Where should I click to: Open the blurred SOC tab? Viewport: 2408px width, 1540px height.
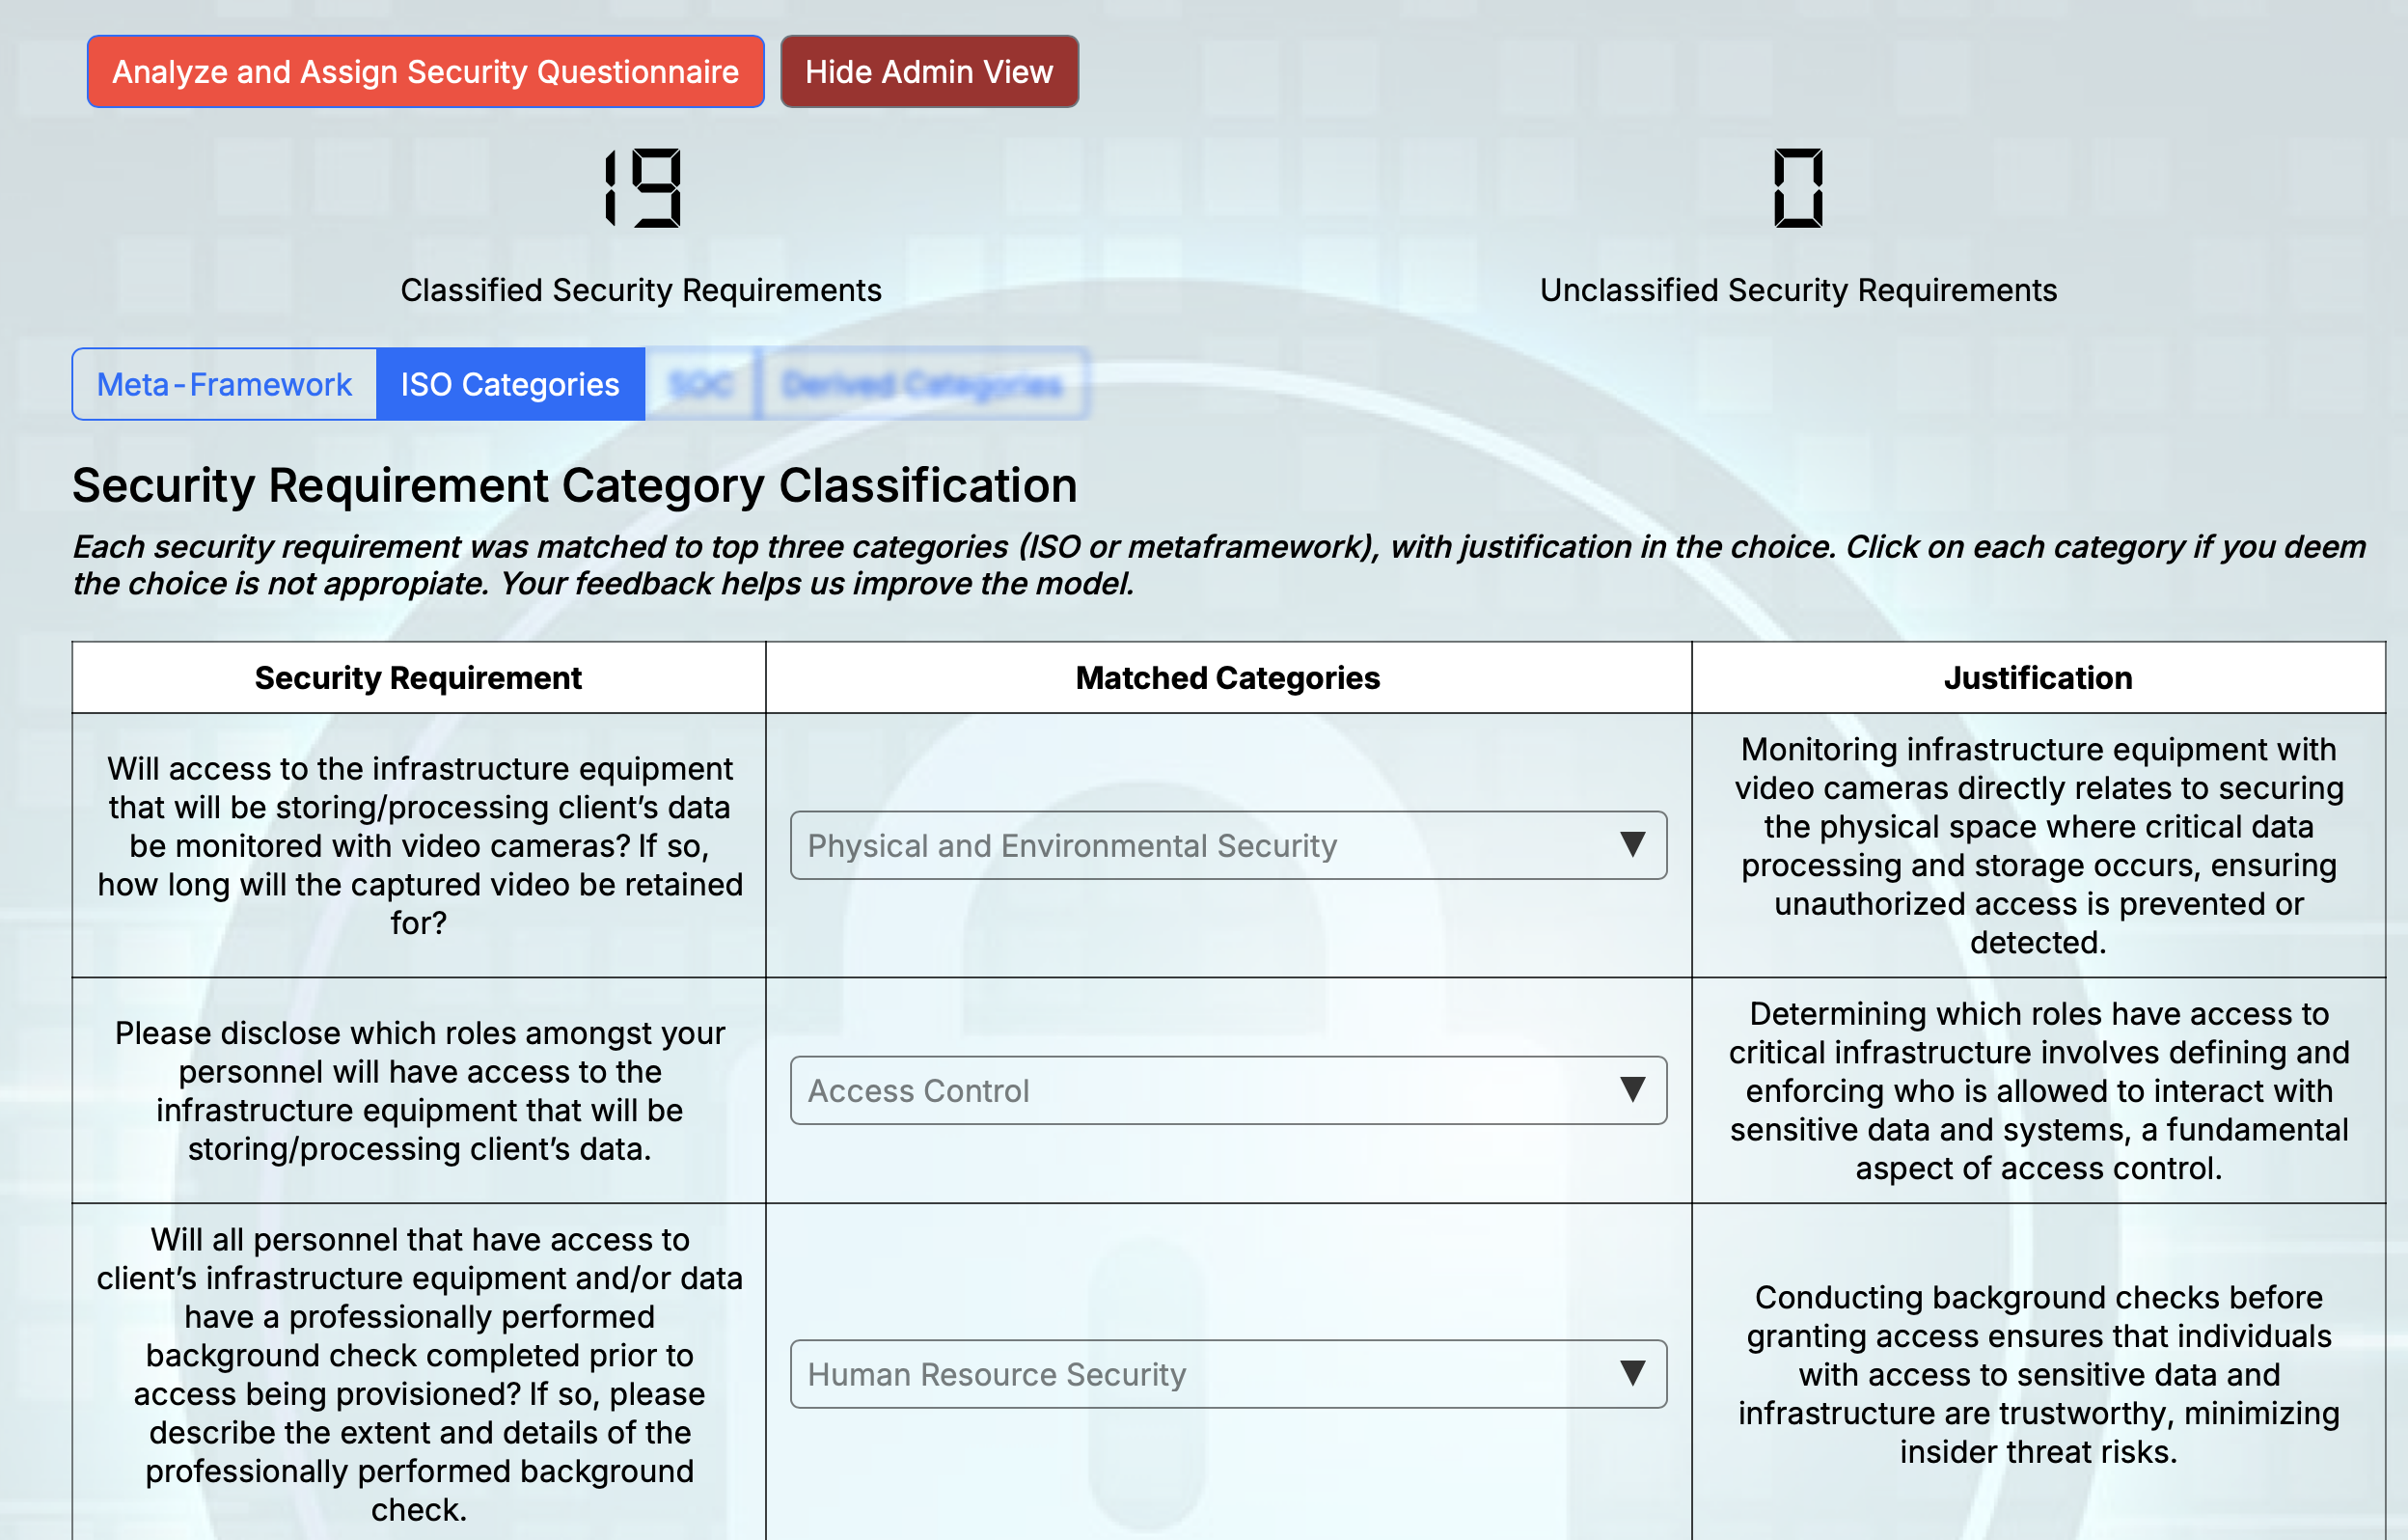pyautogui.click(x=701, y=384)
